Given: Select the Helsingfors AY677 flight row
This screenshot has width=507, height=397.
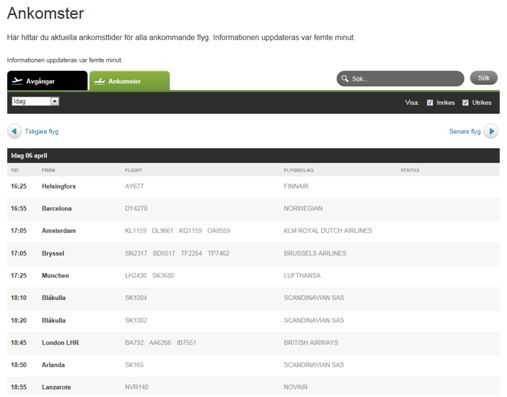Looking at the screenshot, I should (253, 186).
